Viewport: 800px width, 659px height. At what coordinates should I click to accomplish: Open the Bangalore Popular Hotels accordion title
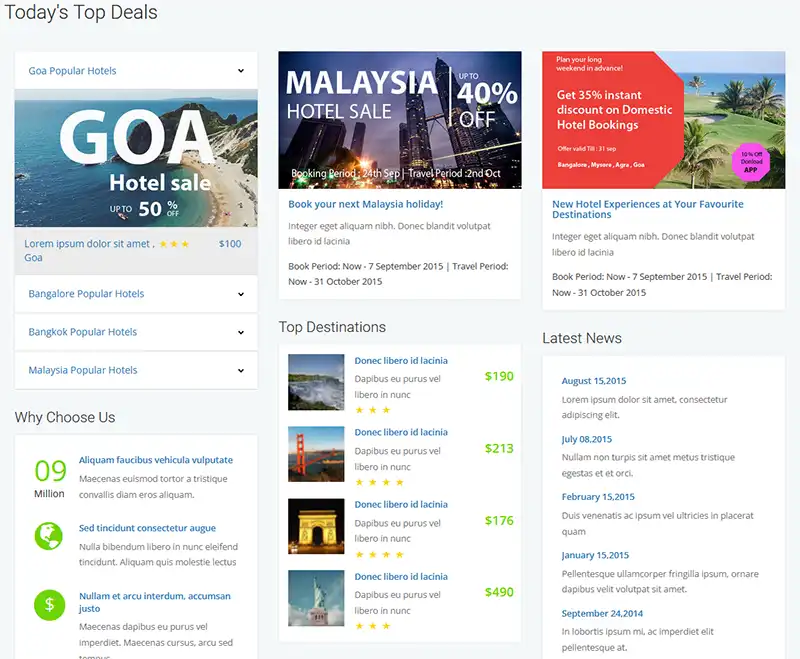pyautogui.click(x=86, y=294)
